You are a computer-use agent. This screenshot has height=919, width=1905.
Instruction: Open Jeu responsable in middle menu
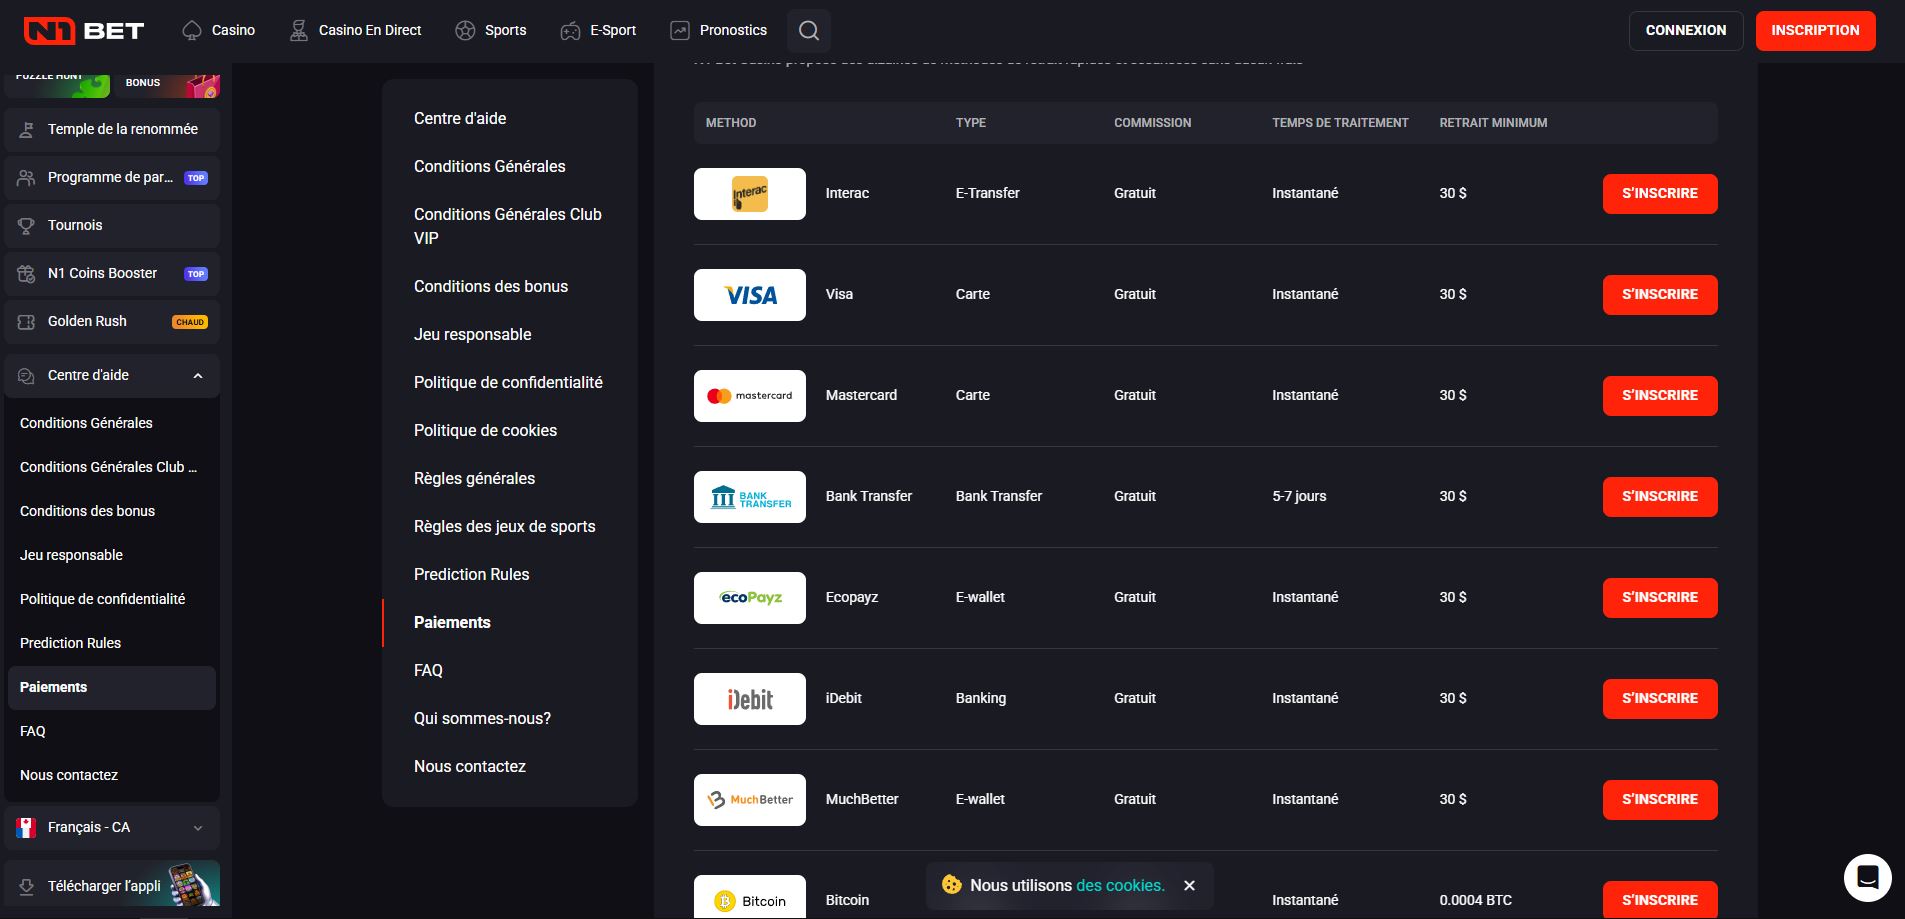pyautogui.click(x=473, y=335)
